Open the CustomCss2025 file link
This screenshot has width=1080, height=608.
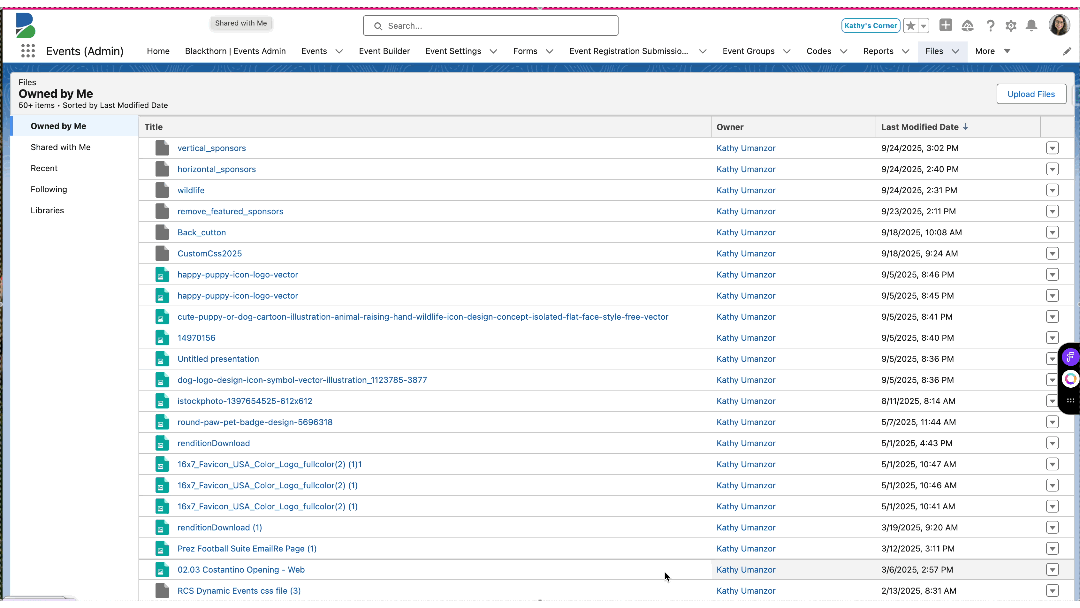tap(209, 254)
